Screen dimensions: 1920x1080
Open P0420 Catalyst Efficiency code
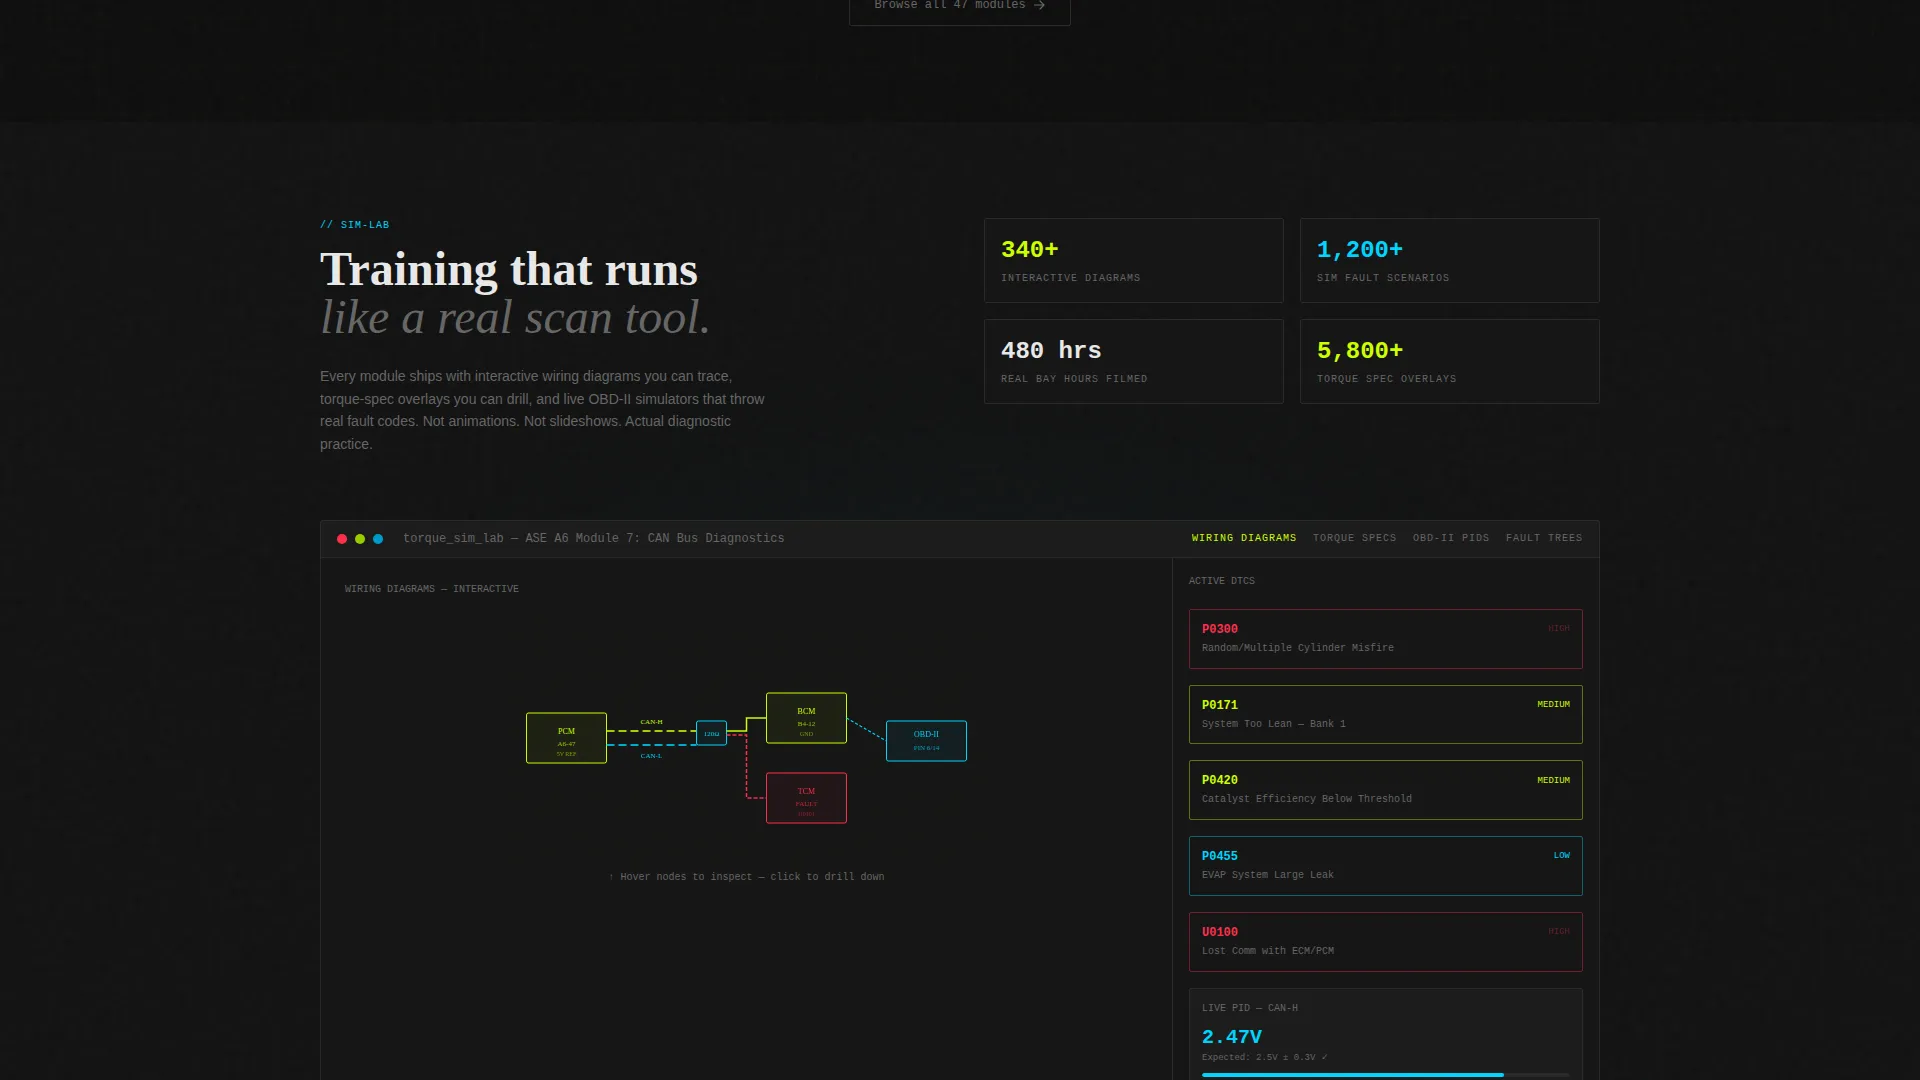(x=1386, y=790)
